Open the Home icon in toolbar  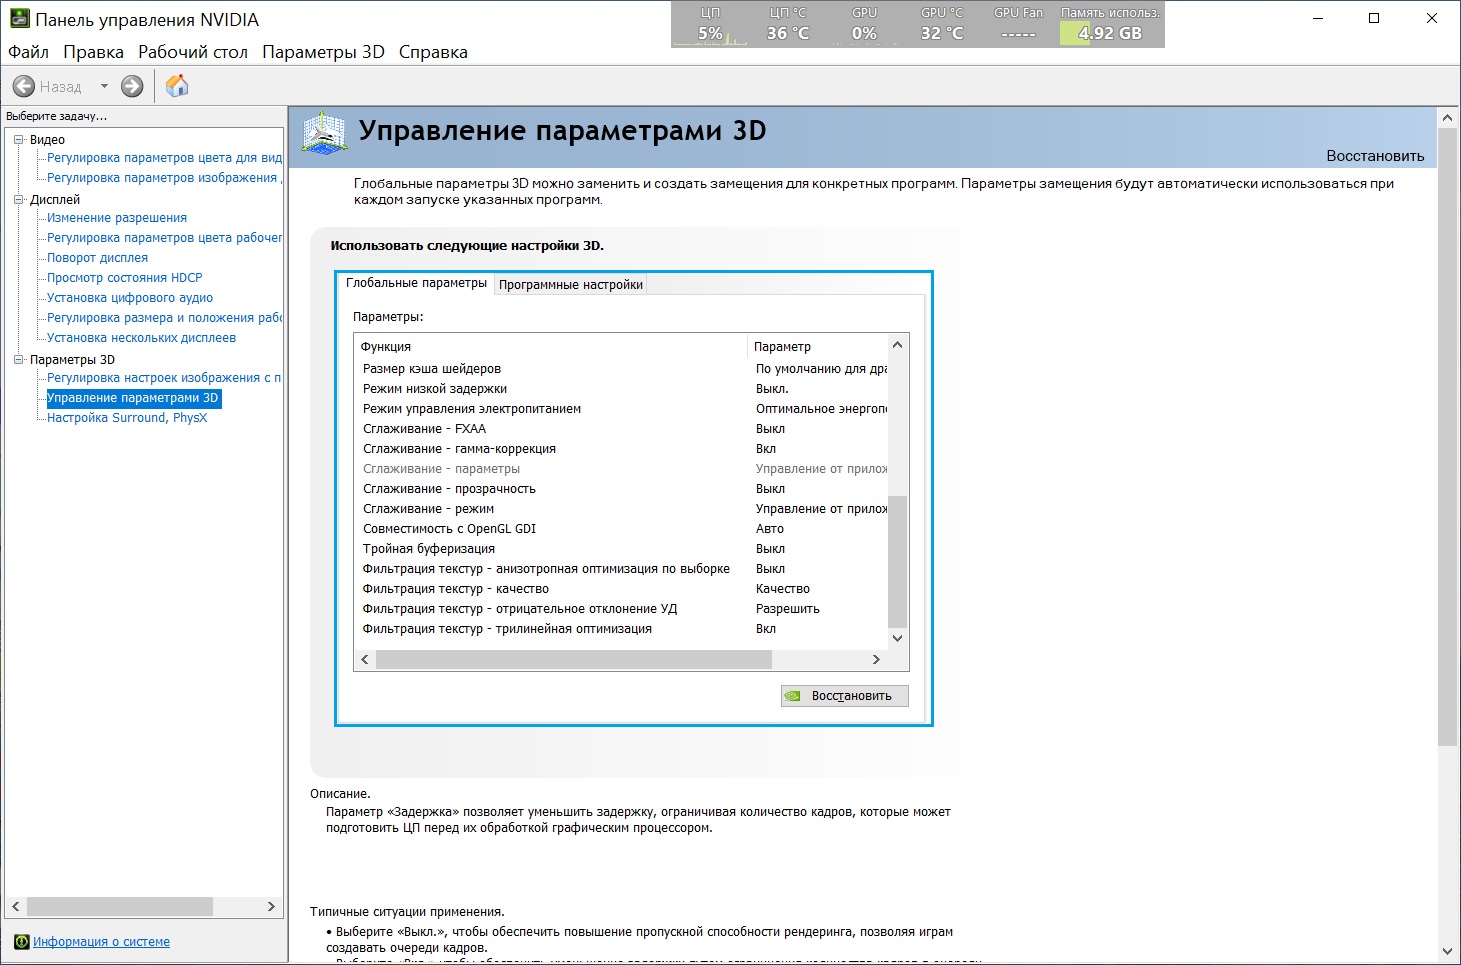tap(177, 86)
